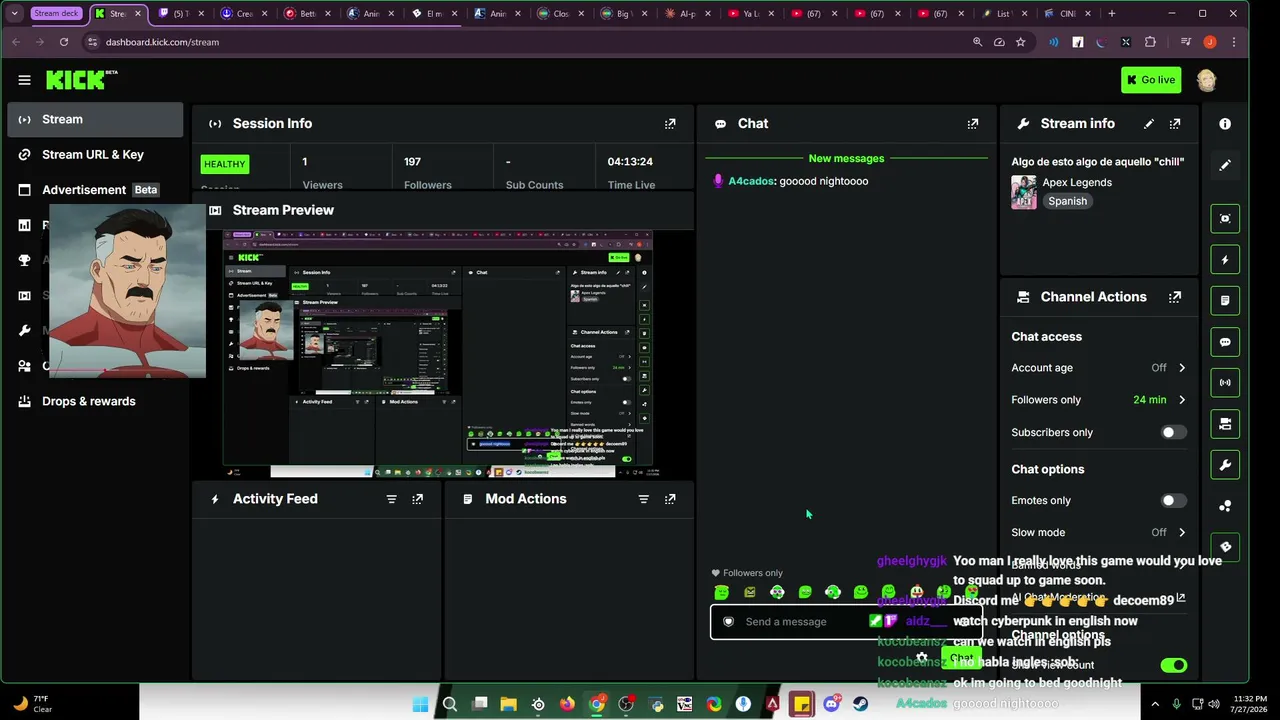
Task: Click the info icon in the right sidebar
Action: click(x=1225, y=124)
